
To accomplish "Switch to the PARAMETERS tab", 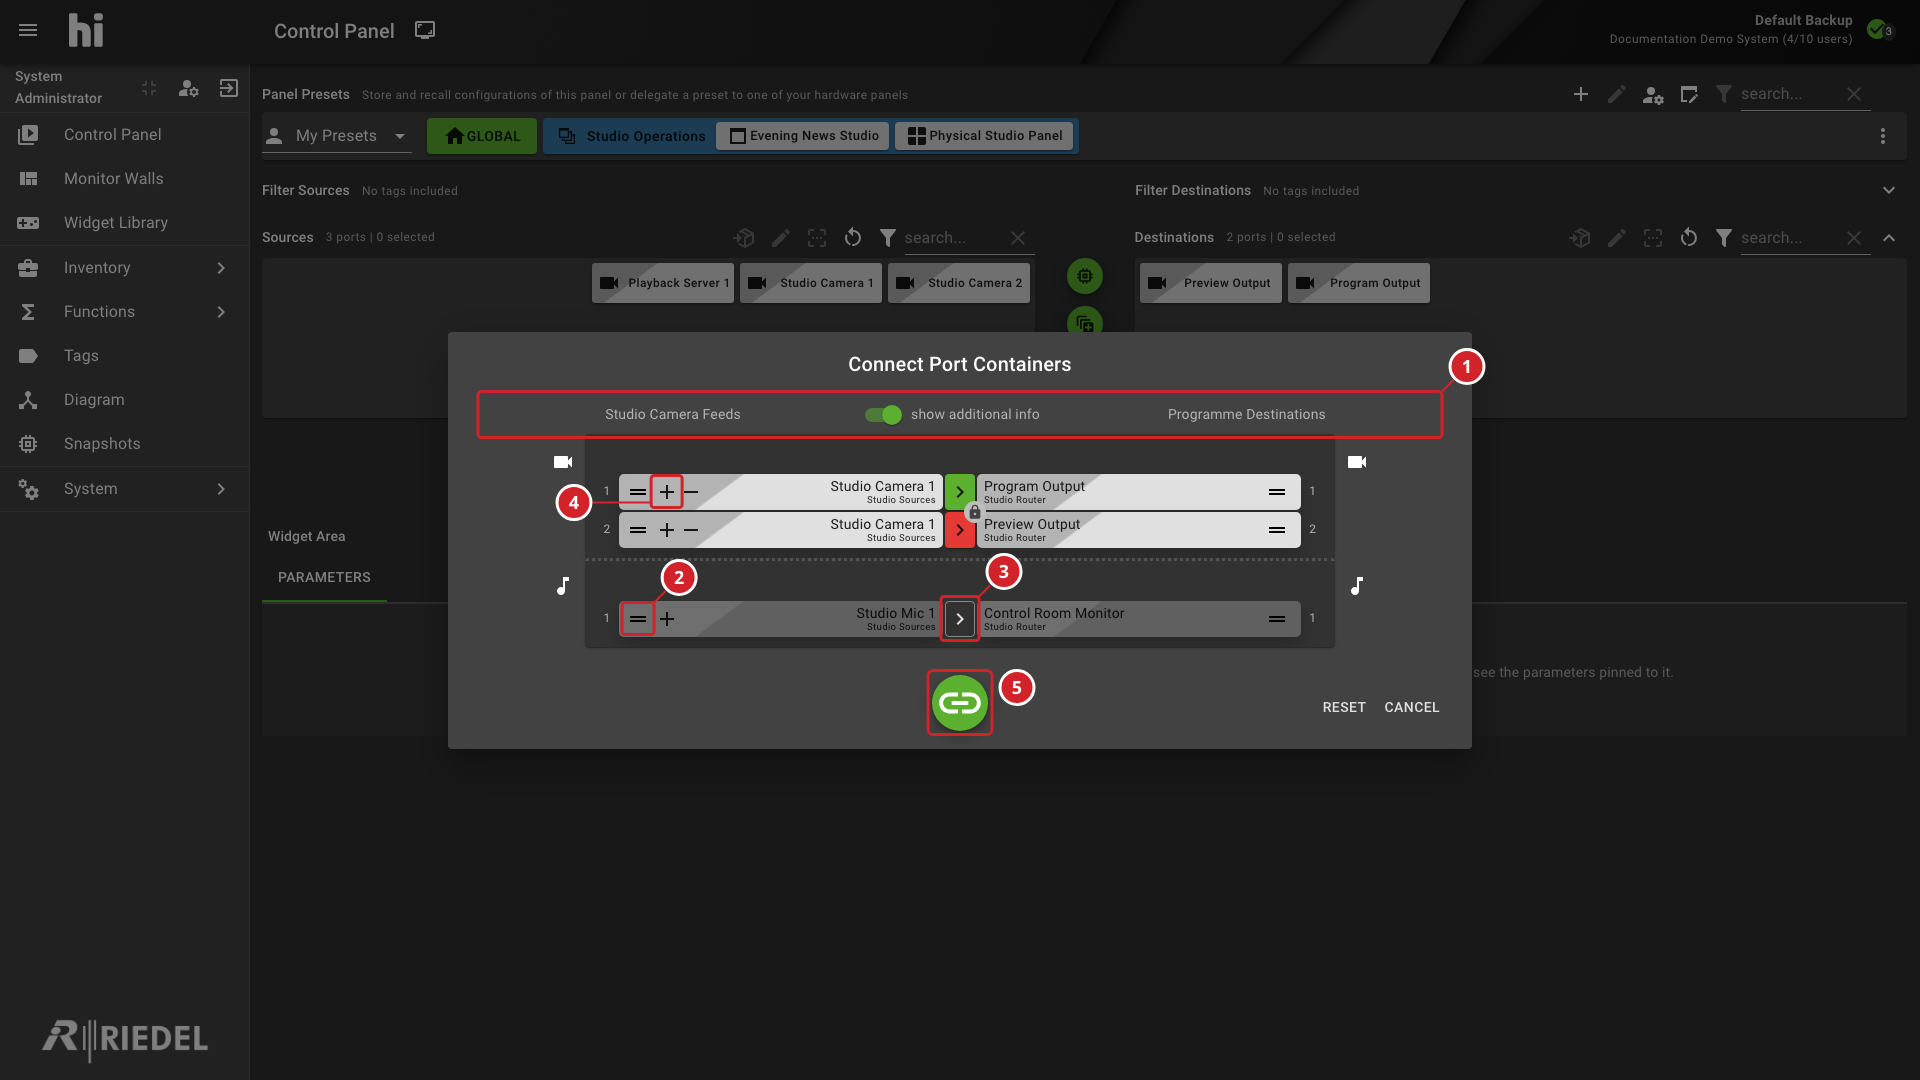I will (x=324, y=578).
